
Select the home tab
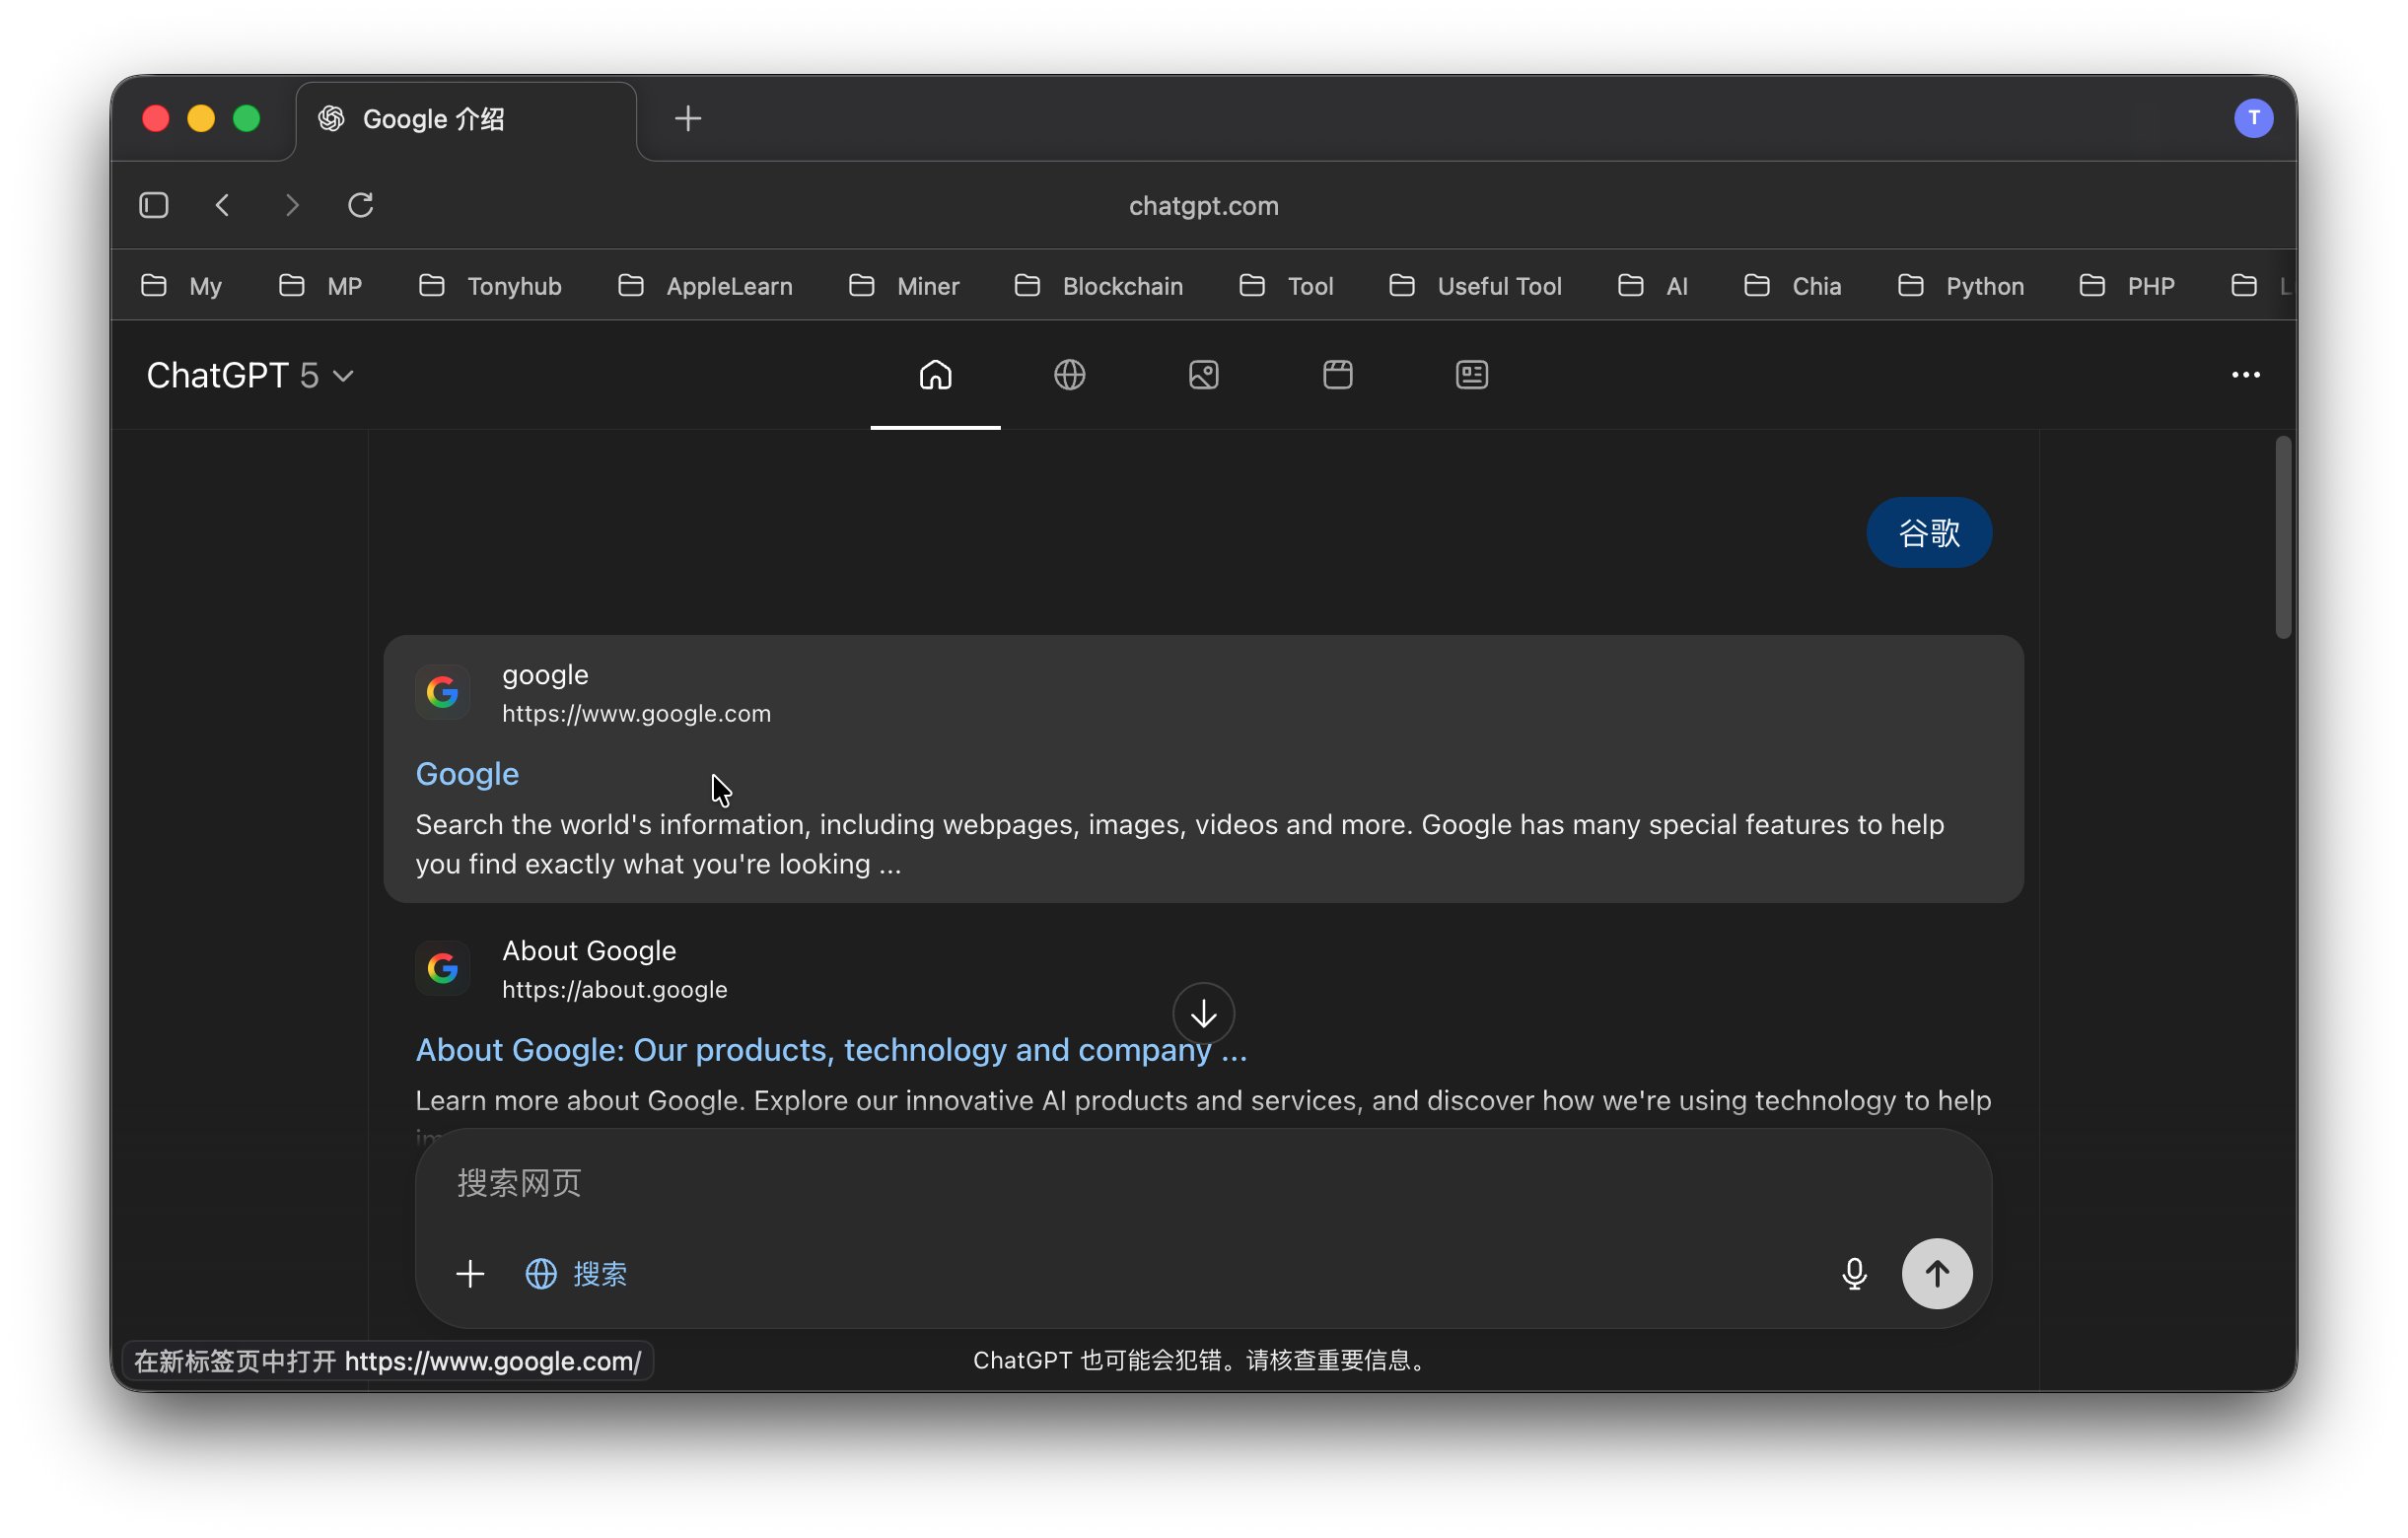[x=935, y=375]
